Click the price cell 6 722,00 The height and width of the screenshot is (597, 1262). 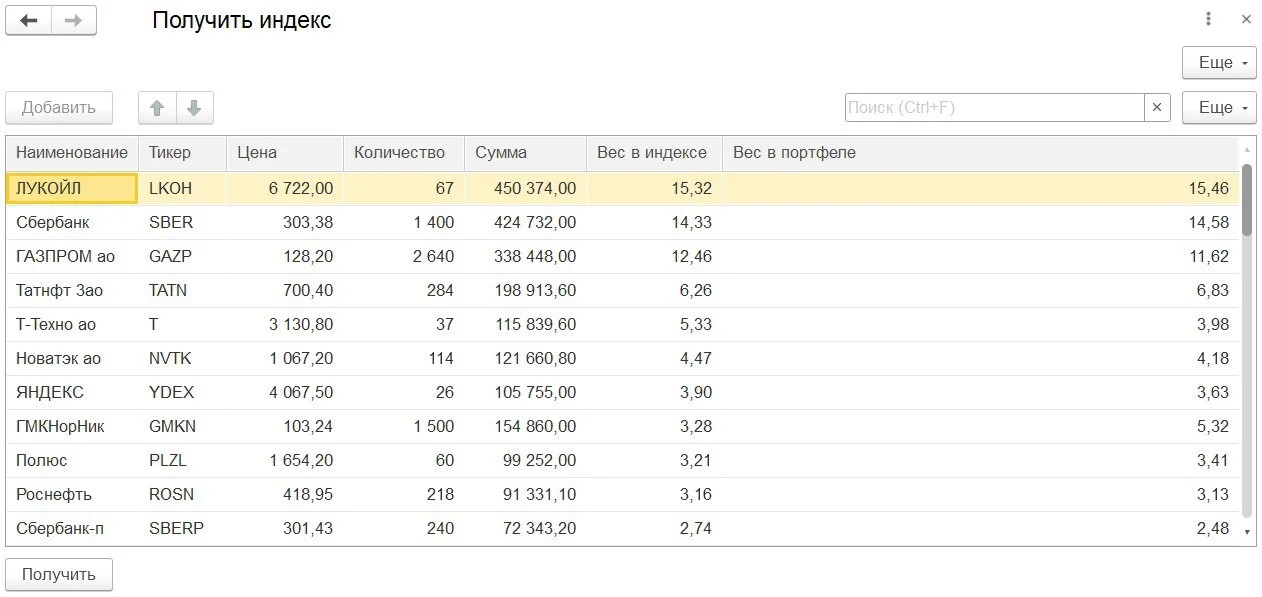pyautogui.click(x=285, y=188)
